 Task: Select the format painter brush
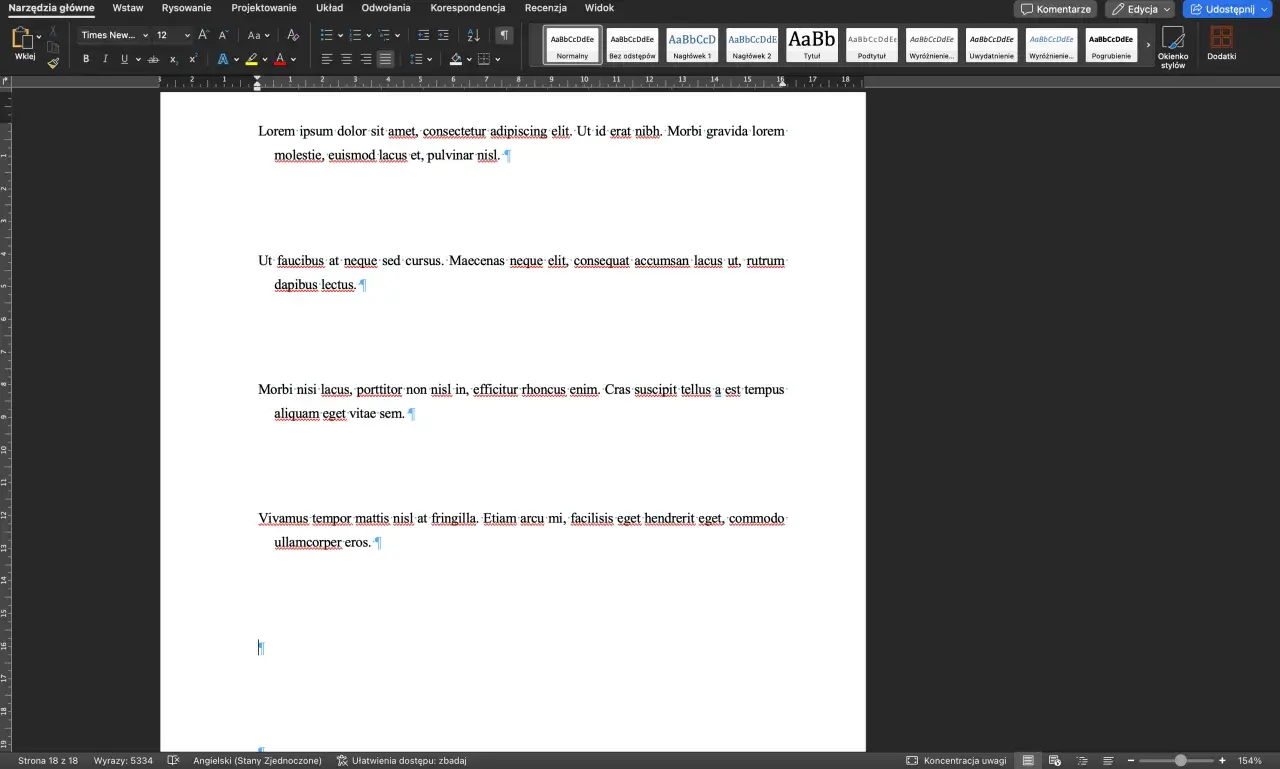(x=53, y=62)
